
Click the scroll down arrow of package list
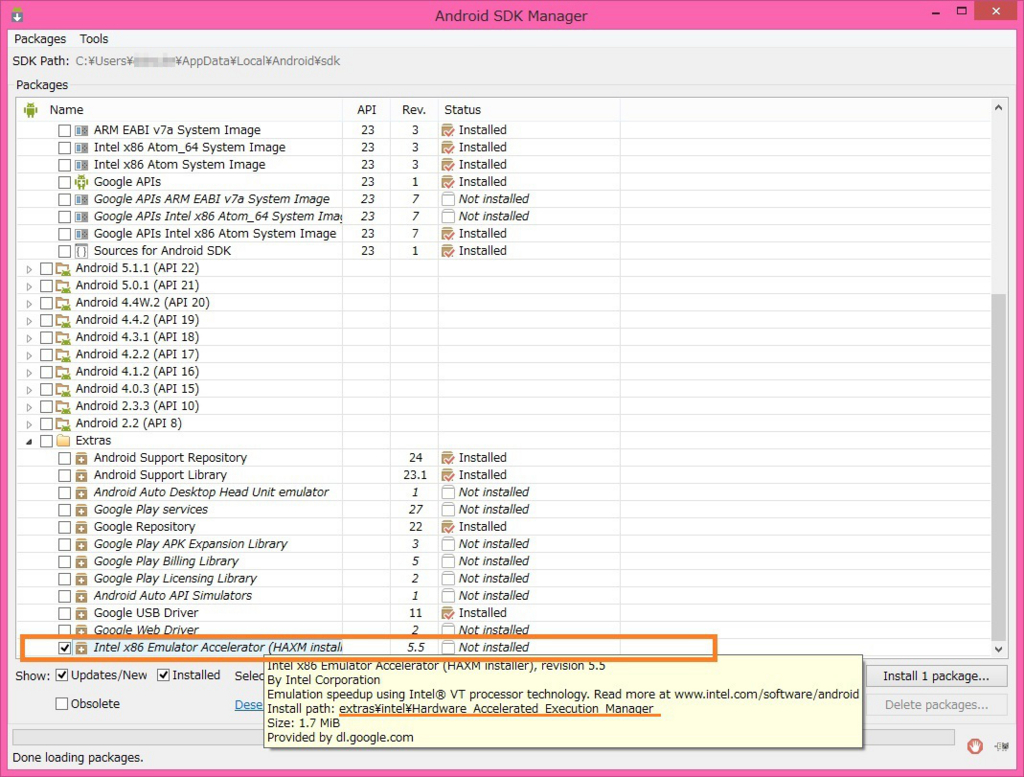pos(998,649)
